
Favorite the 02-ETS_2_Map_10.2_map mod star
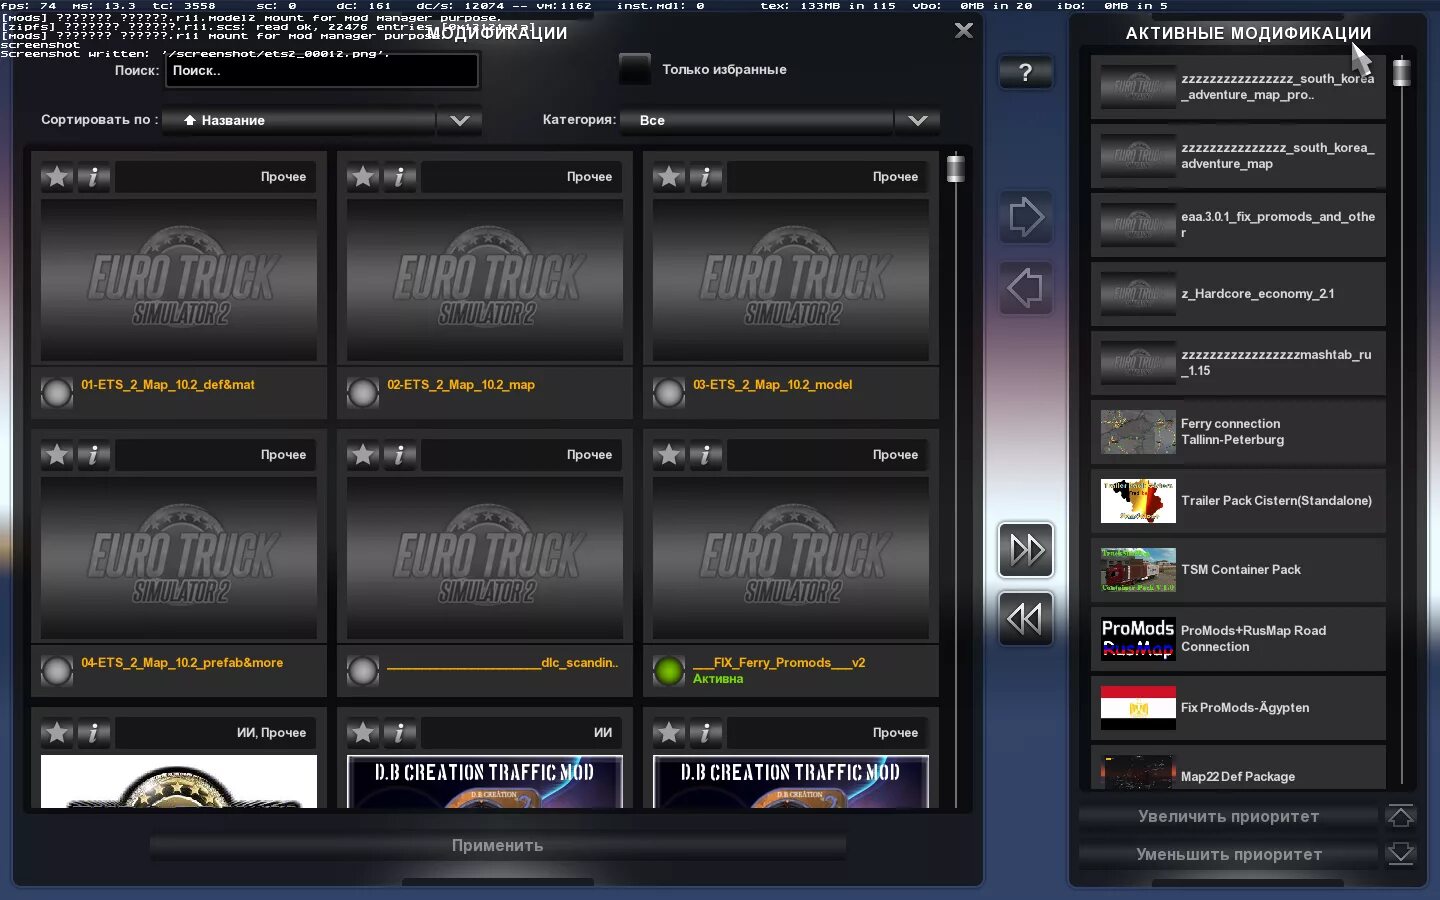[x=363, y=177]
